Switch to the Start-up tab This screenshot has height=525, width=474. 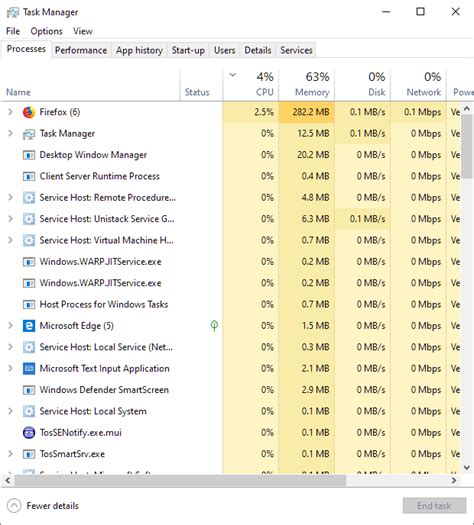[188, 51]
